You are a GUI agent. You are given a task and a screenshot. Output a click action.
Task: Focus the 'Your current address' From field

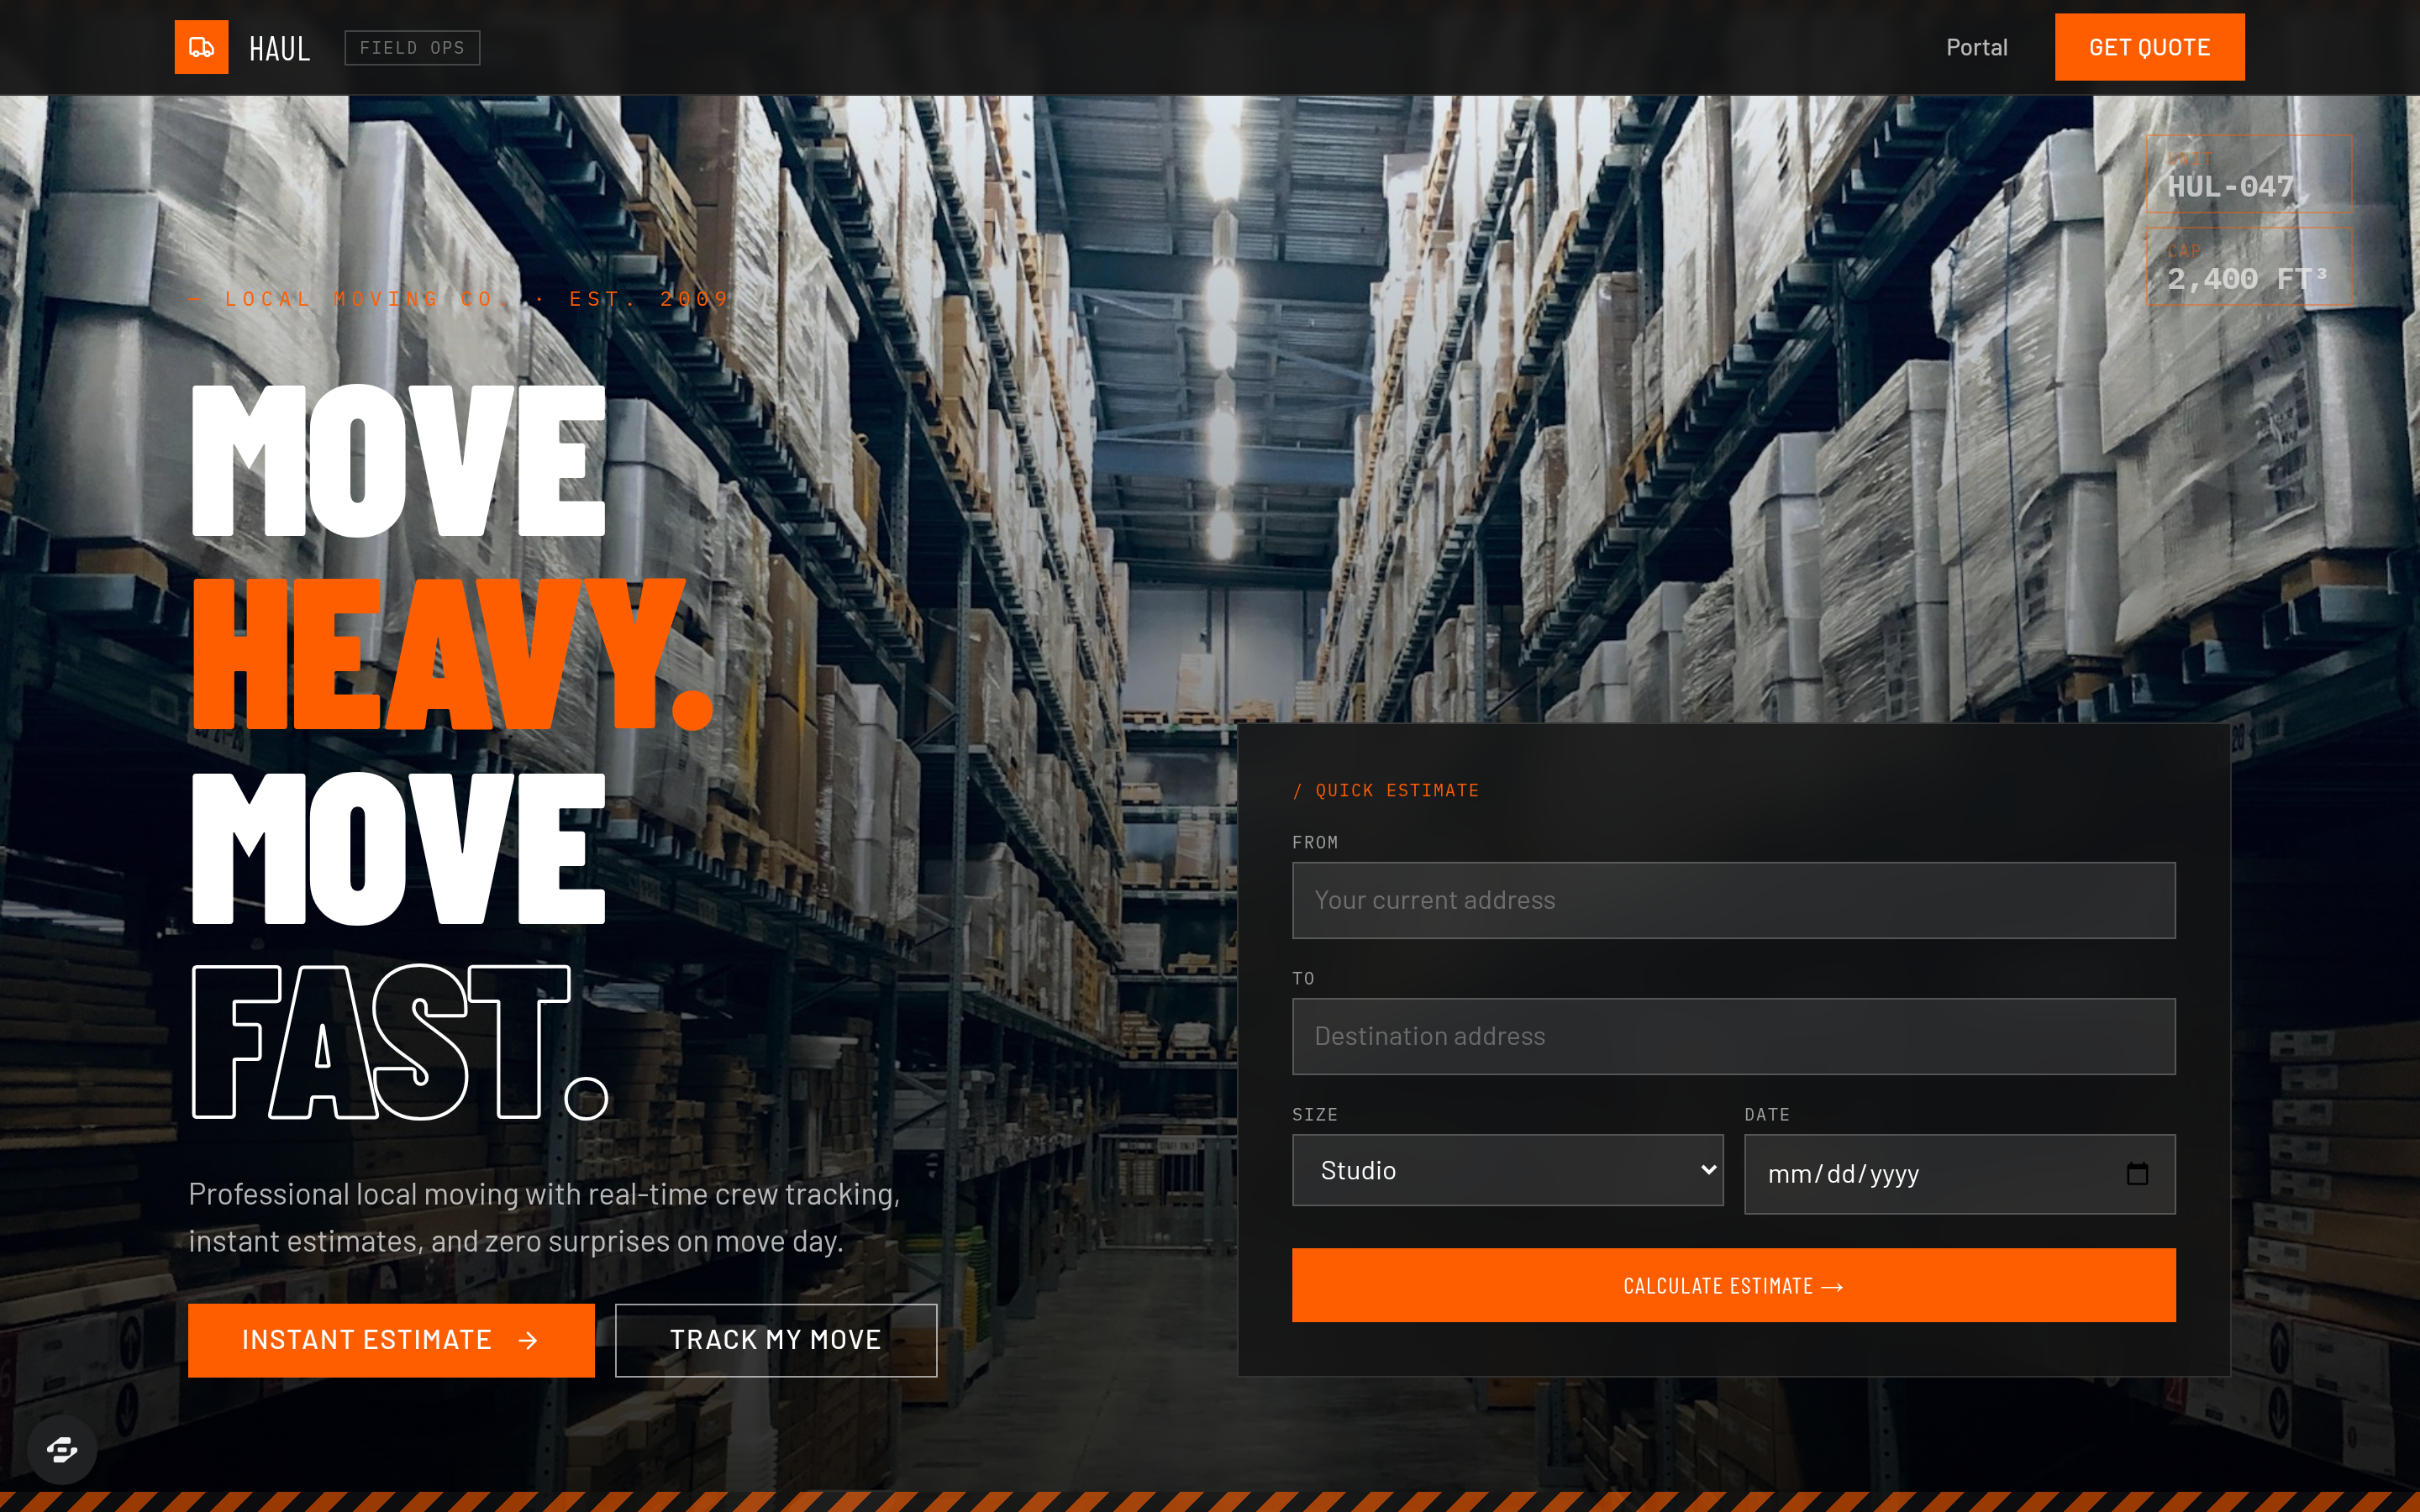click(1733, 900)
